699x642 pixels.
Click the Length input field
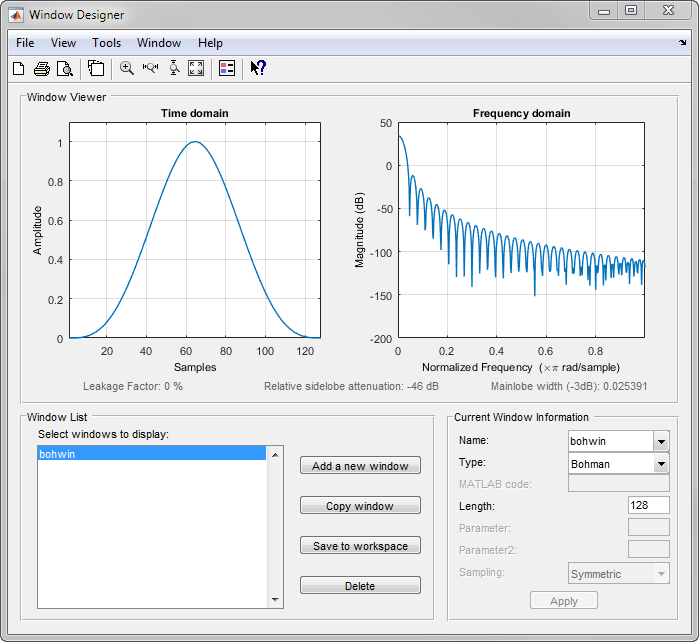[x=648, y=507]
